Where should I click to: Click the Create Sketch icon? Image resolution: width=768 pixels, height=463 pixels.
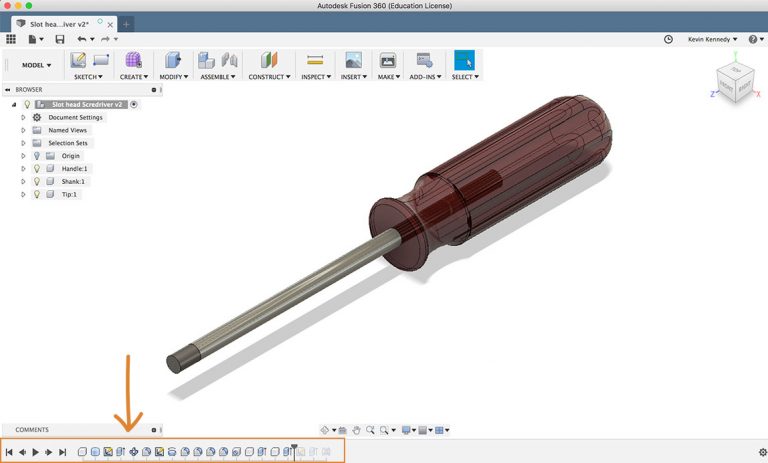[x=78, y=60]
